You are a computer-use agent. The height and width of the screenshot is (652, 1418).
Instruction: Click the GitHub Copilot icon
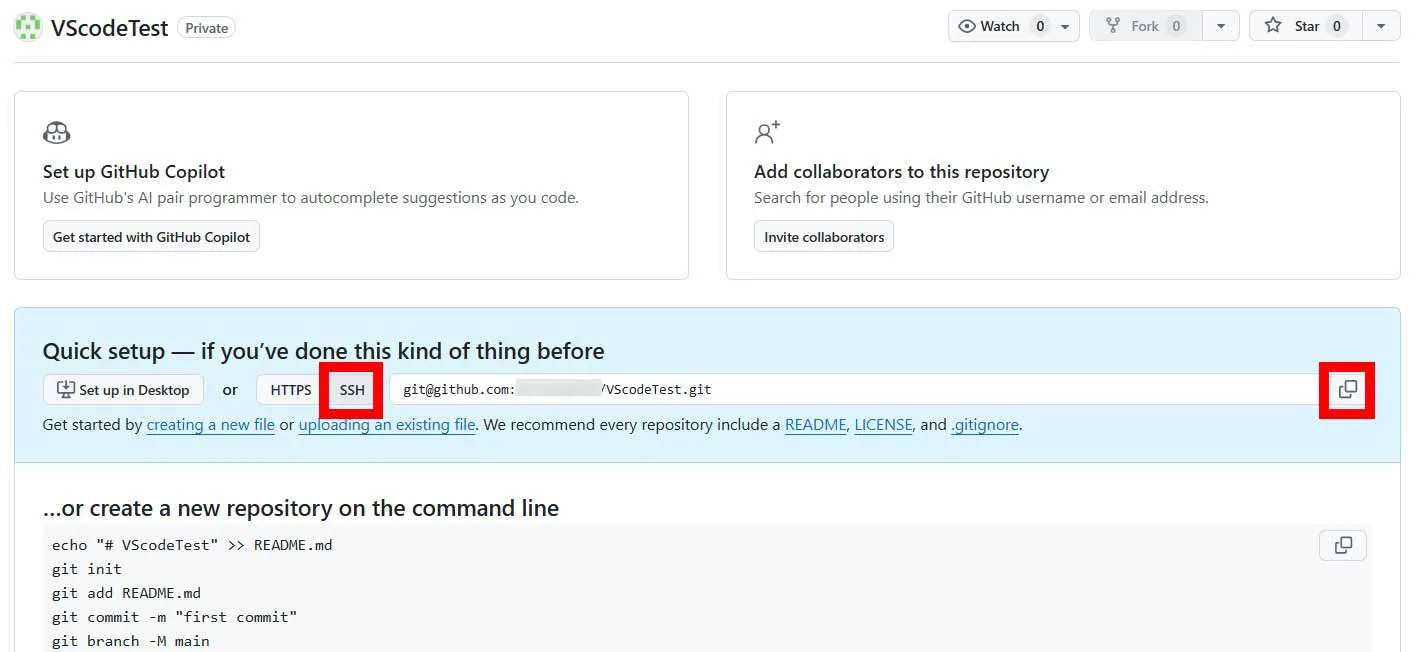(57, 132)
